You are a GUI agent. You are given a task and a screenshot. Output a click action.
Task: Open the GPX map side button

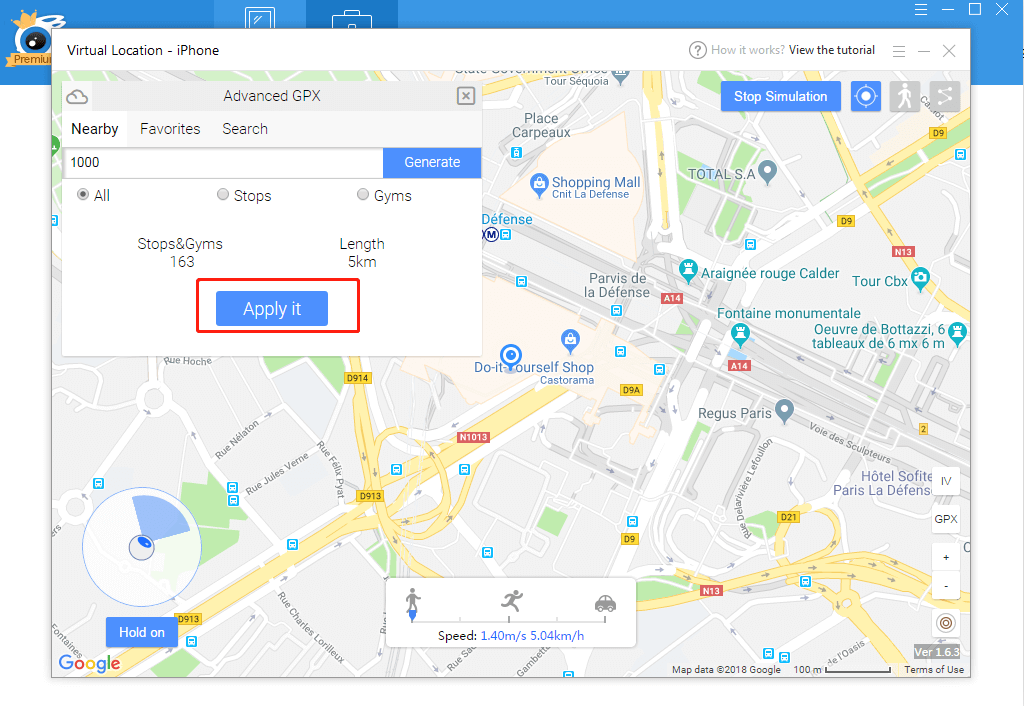point(946,519)
